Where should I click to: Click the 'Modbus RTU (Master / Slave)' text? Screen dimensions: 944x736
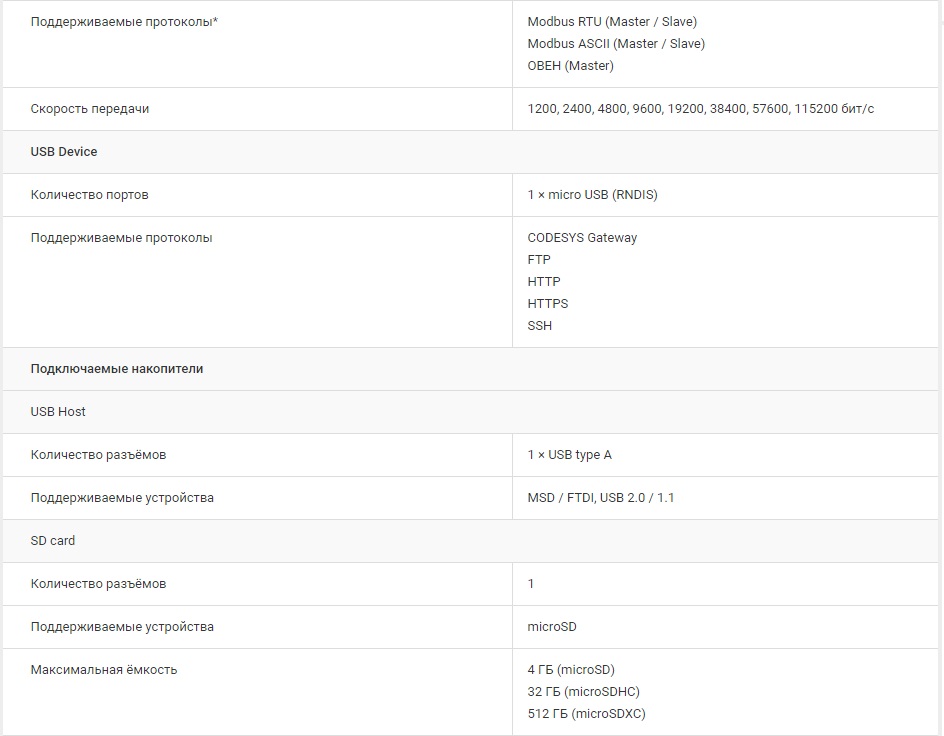click(x=612, y=21)
